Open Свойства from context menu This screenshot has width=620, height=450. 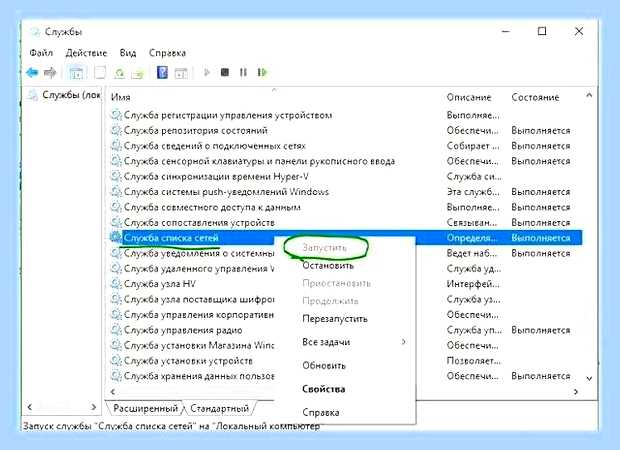click(x=323, y=389)
